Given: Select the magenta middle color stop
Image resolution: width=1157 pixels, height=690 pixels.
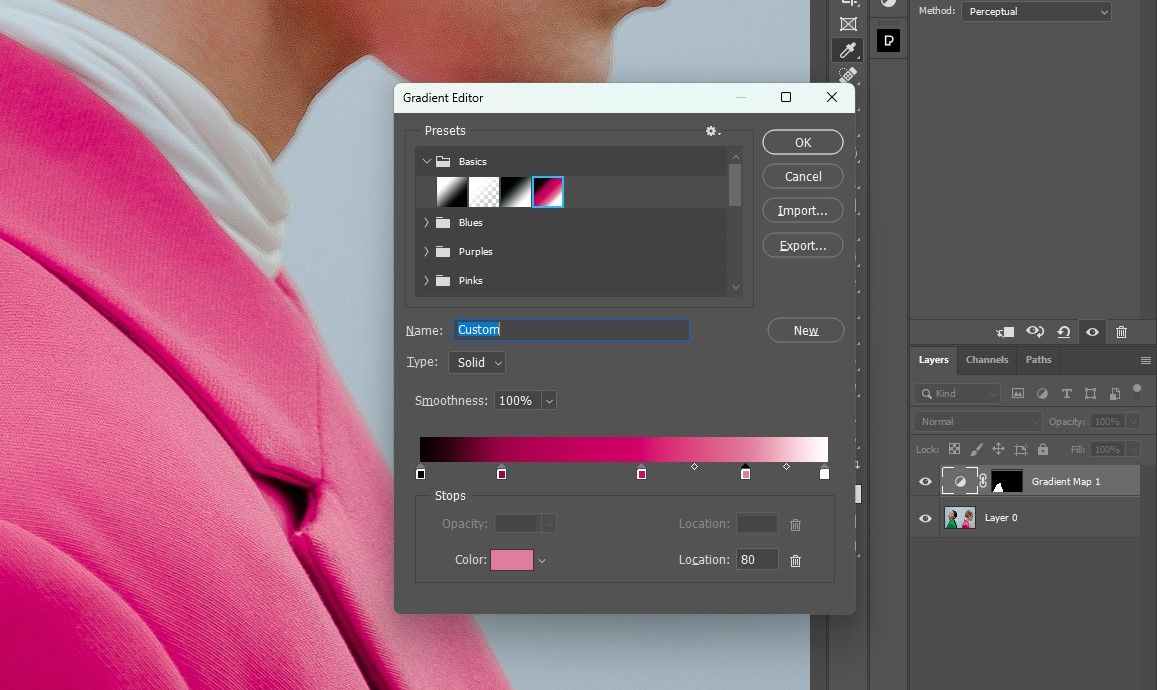Looking at the screenshot, I should pyautogui.click(x=641, y=472).
